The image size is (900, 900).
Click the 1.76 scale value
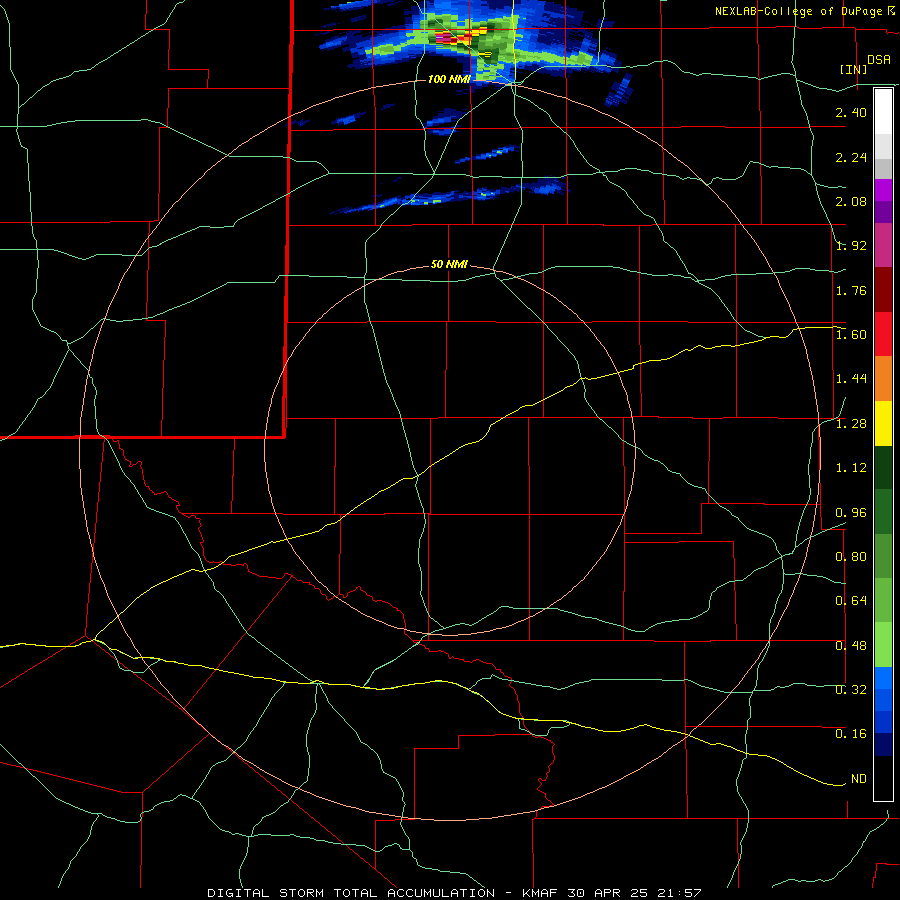tap(851, 290)
